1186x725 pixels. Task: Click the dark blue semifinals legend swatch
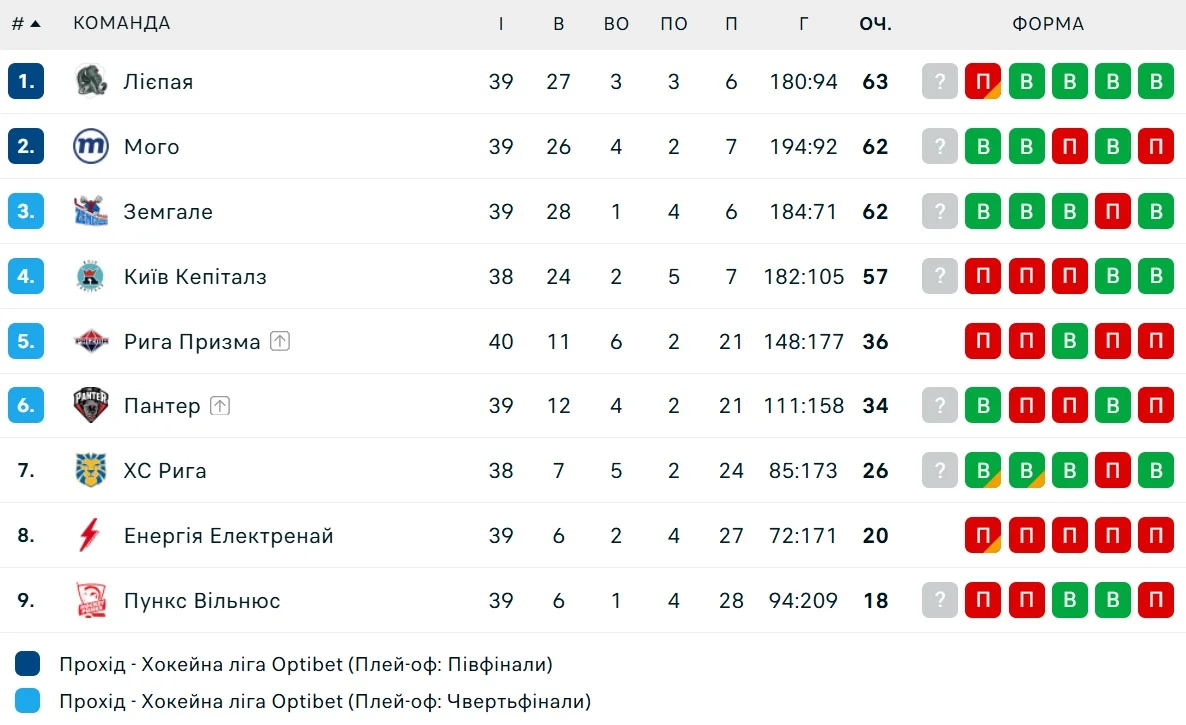[x=28, y=664]
